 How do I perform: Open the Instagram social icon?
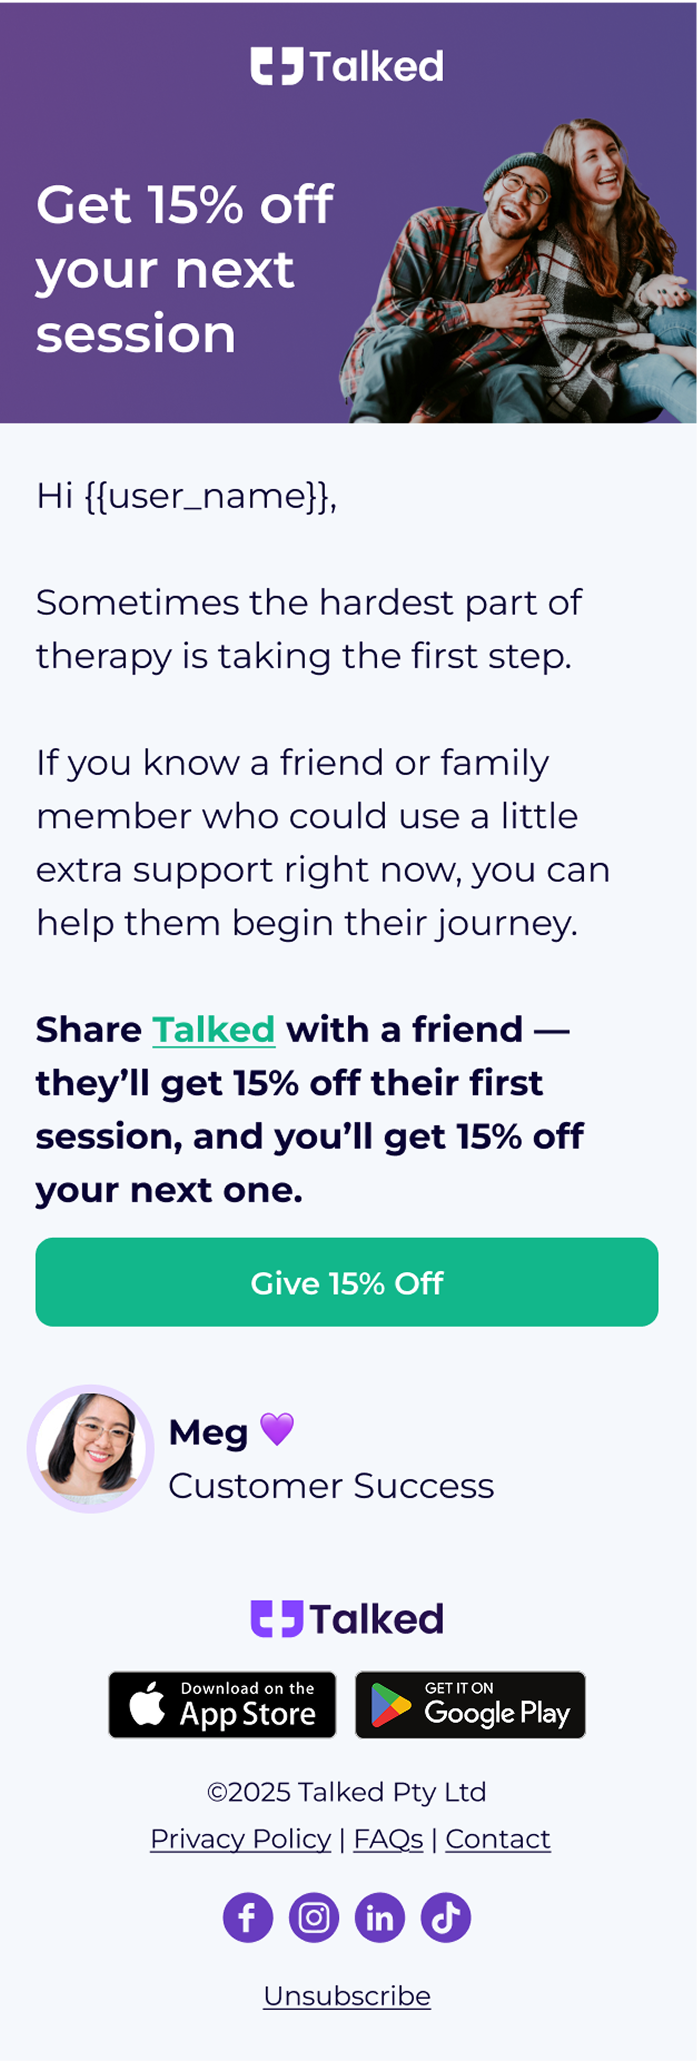pyautogui.click(x=314, y=1917)
